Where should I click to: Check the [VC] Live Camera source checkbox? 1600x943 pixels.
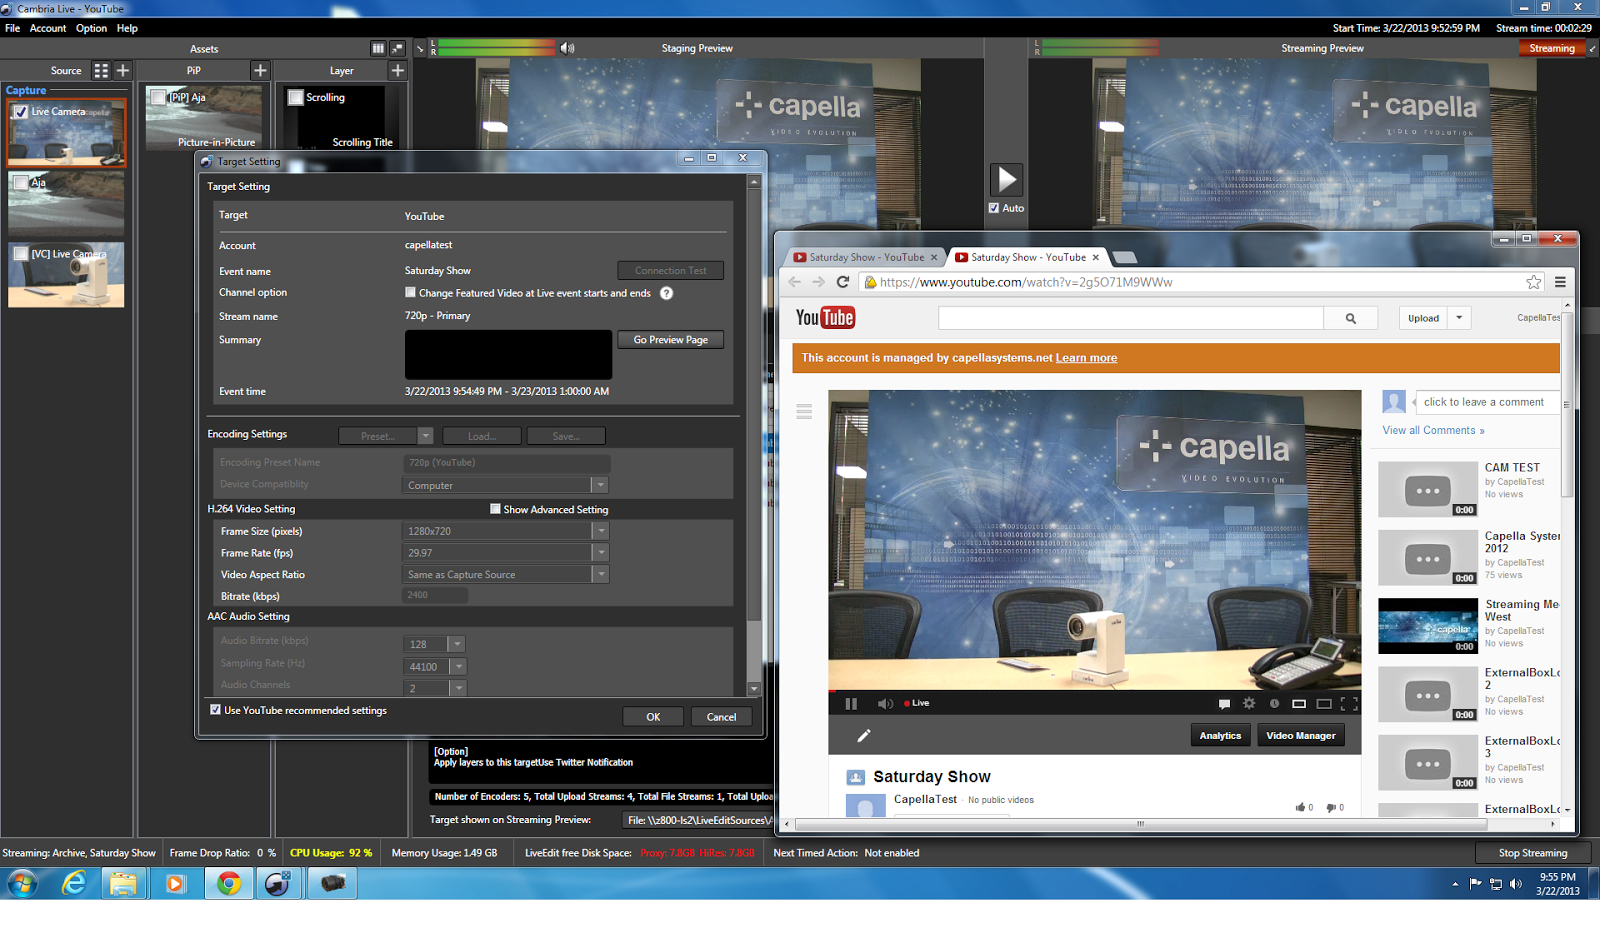pos(20,254)
